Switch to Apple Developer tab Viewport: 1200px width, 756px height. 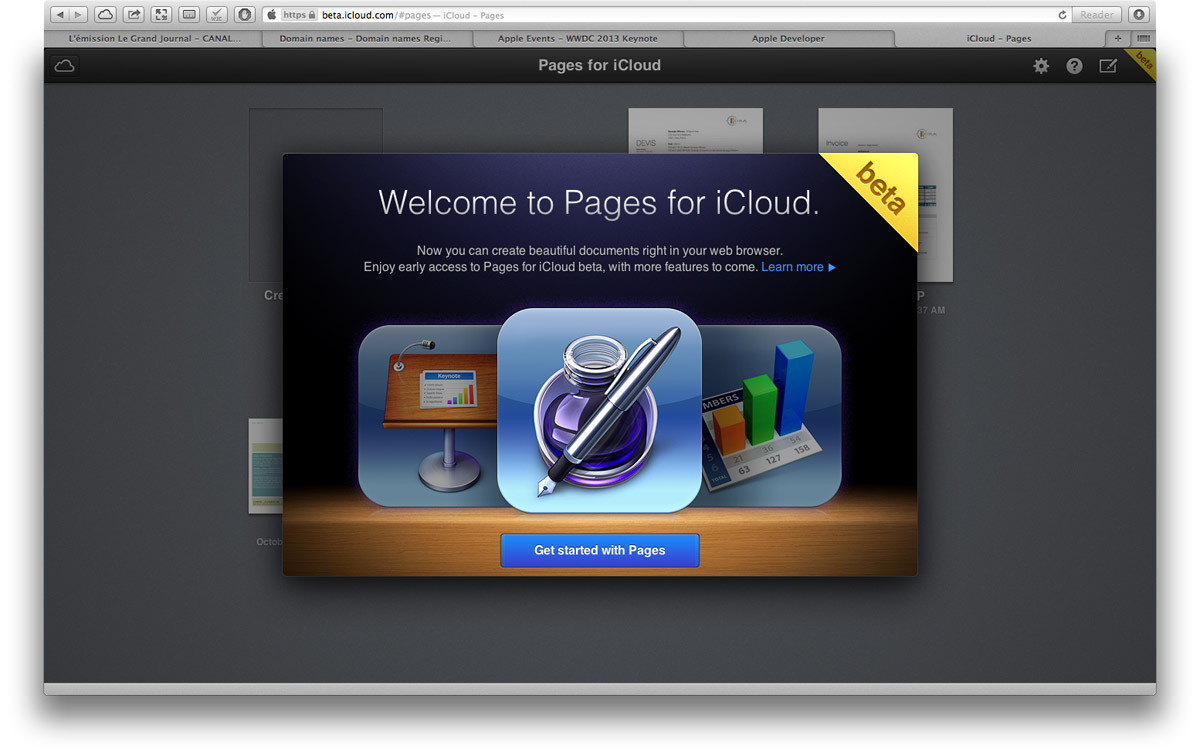[789, 38]
